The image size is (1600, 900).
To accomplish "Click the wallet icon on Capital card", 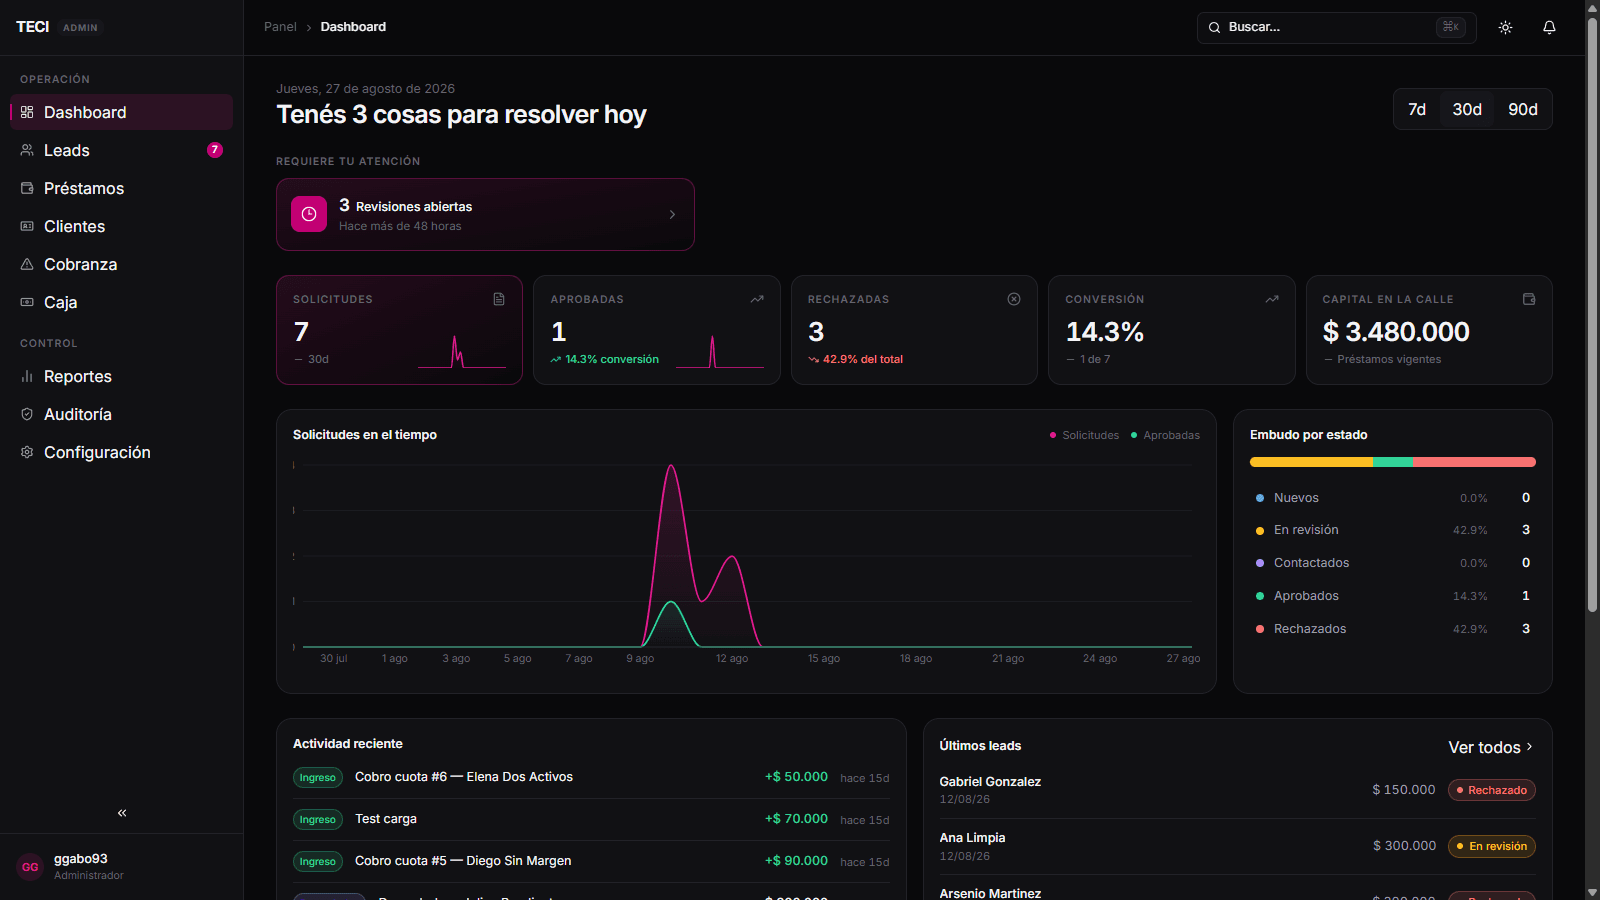I will pos(1529,299).
